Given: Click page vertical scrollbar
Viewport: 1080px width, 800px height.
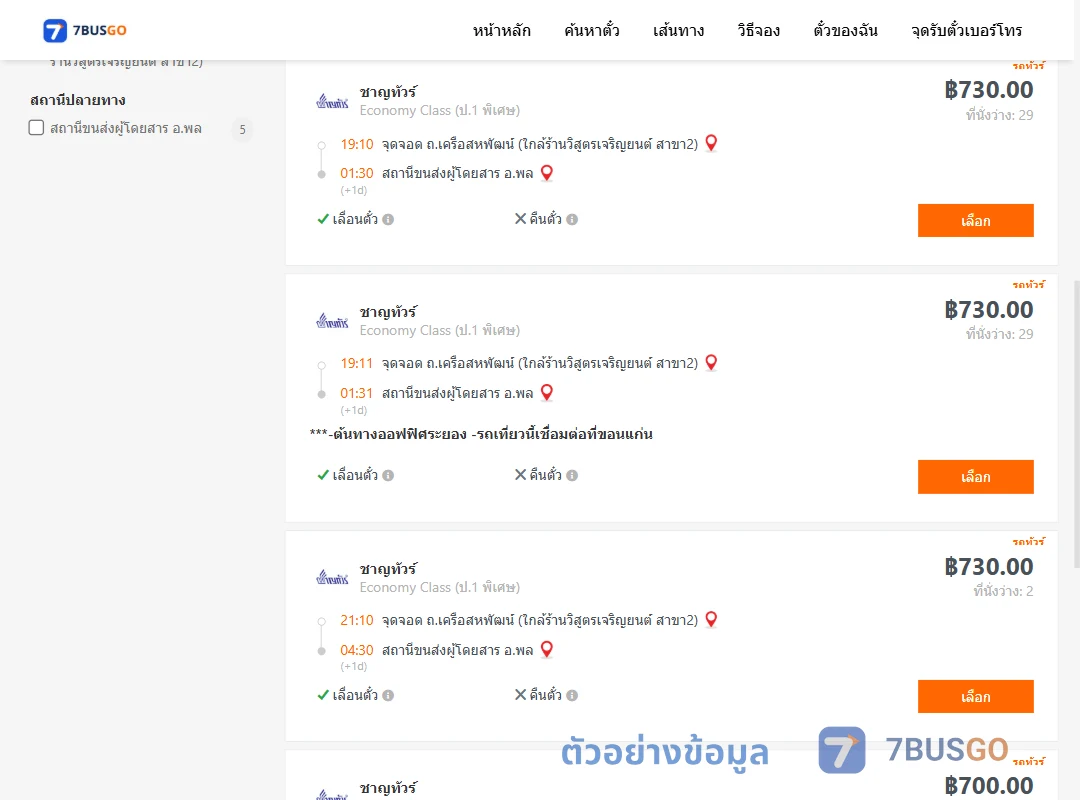Looking at the screenshot, I should pos(1077,424).
